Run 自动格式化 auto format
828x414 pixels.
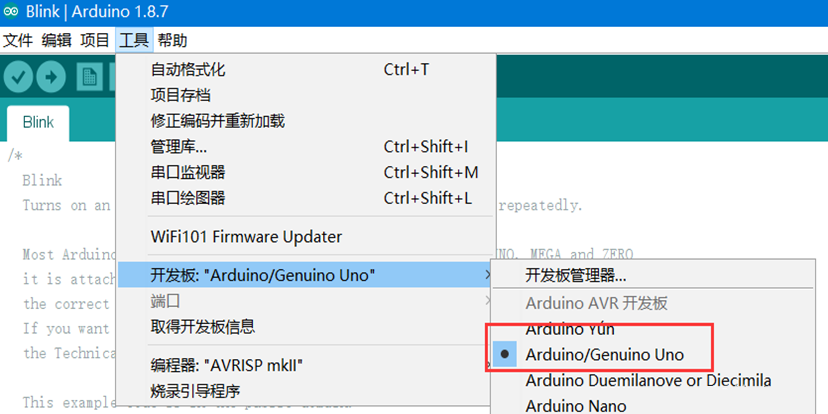[x=188, y=69]
